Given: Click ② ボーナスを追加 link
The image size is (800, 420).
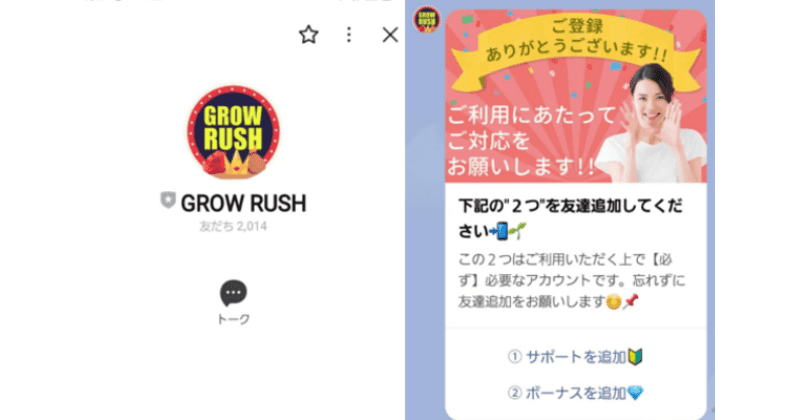Looking at the screenshot, I should (576, 393).
